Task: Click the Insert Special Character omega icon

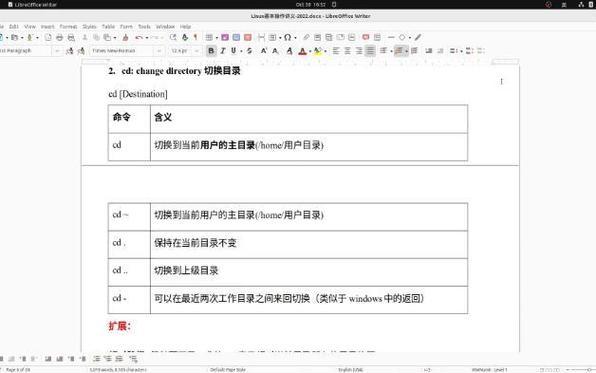Action: coord(287,37)
